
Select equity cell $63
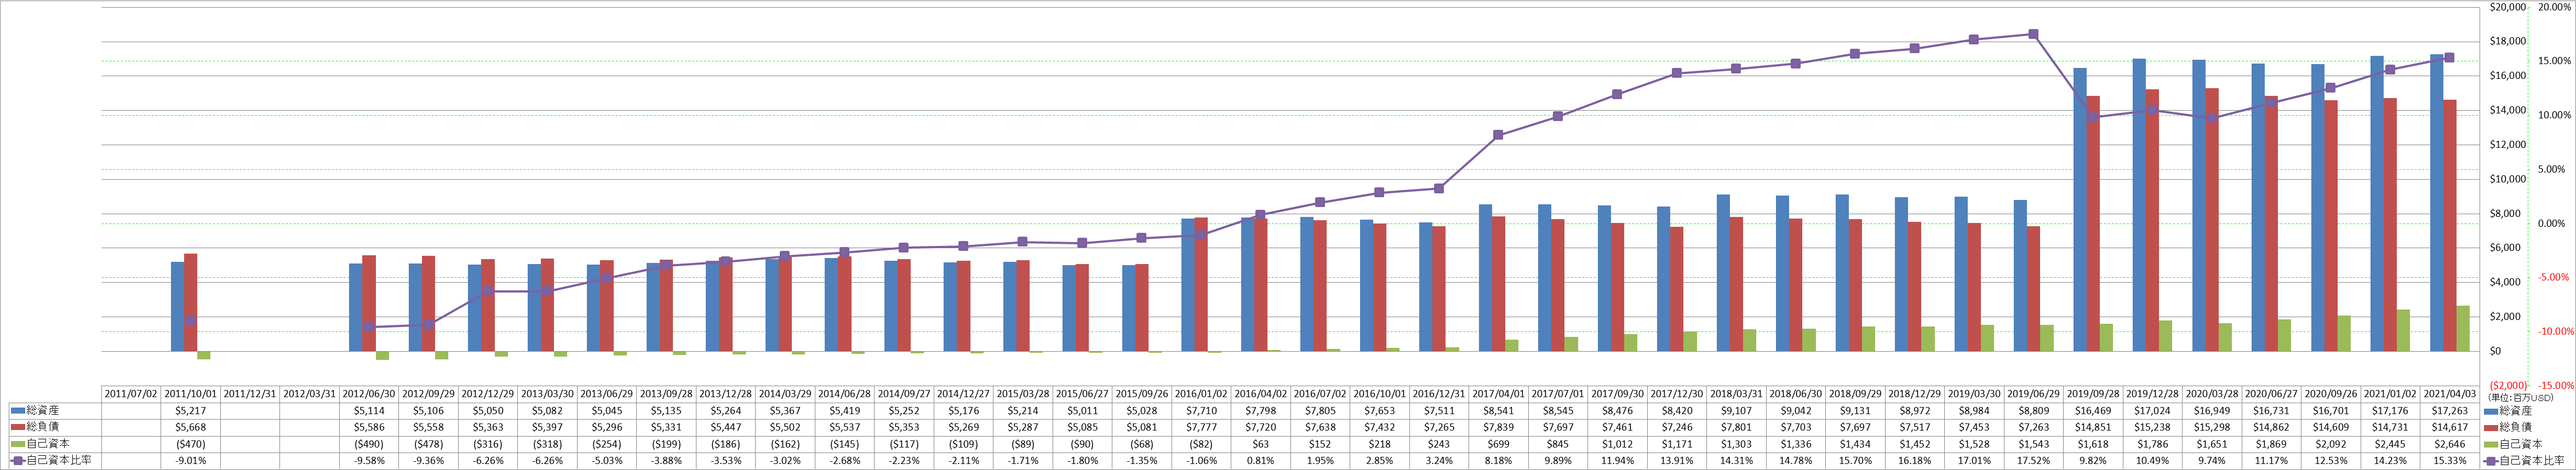pos(1260,444)
